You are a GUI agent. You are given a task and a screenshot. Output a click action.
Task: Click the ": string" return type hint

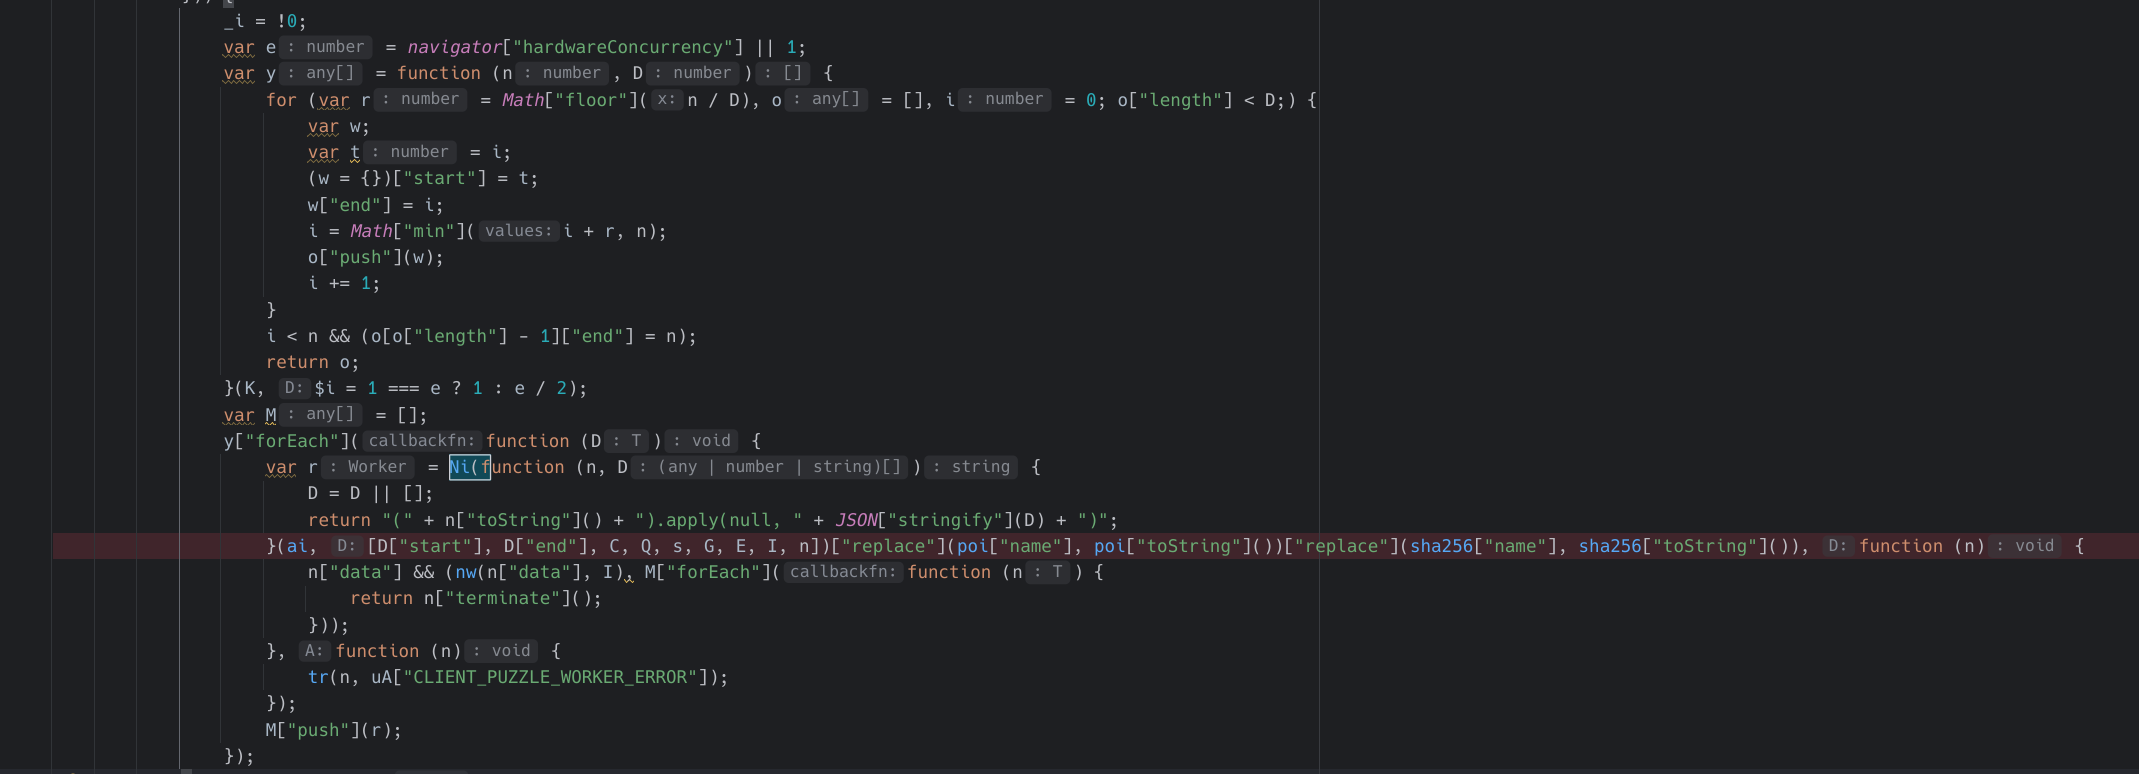click(971, 467)
